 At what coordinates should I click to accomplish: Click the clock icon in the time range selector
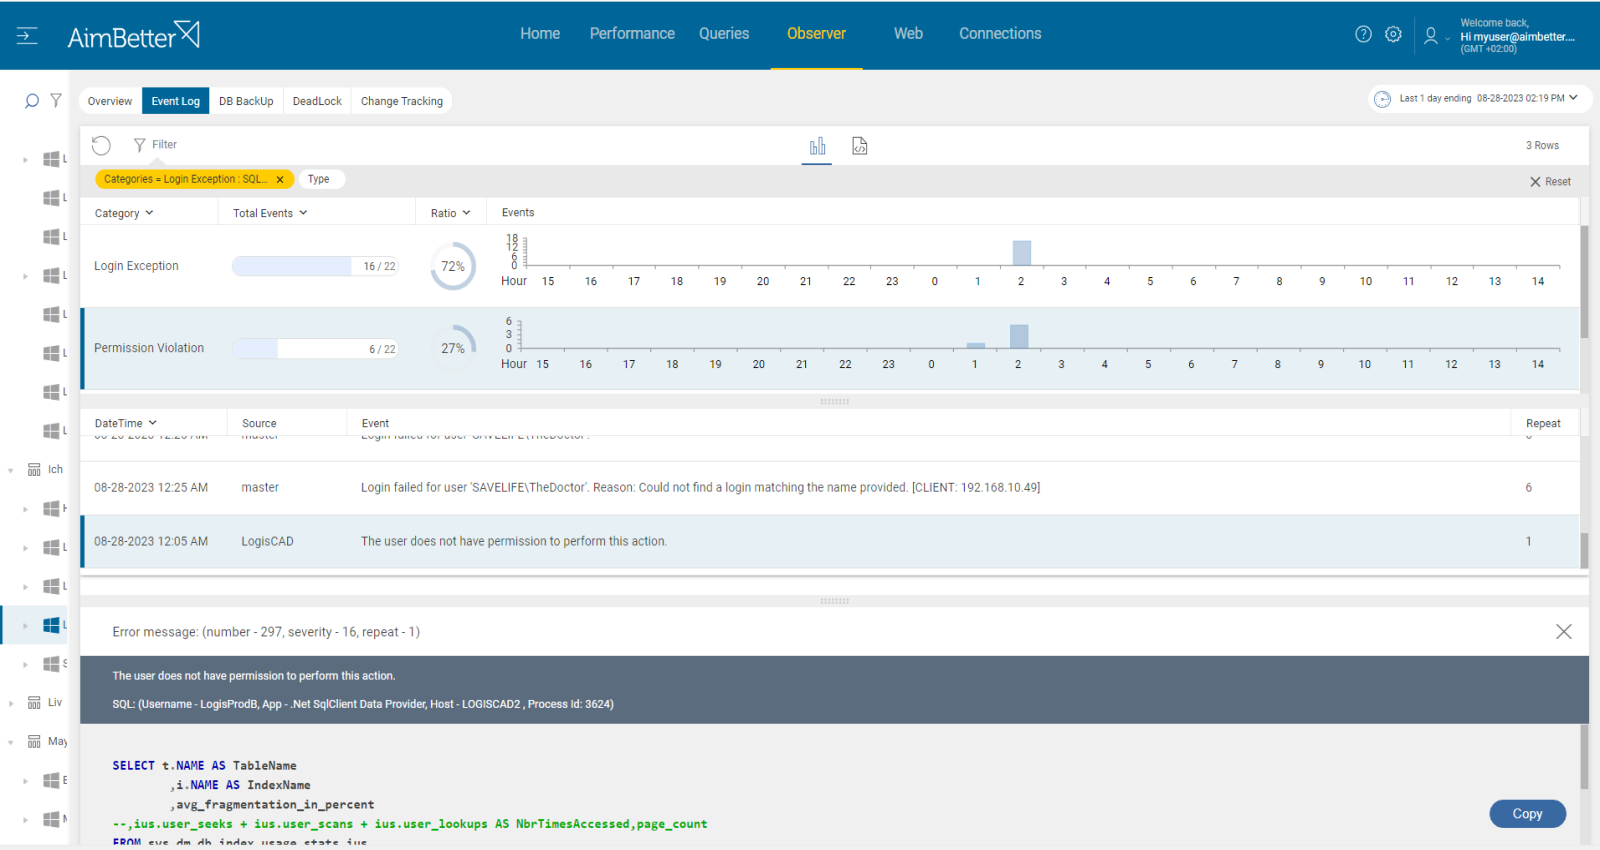coord(1382,99)
